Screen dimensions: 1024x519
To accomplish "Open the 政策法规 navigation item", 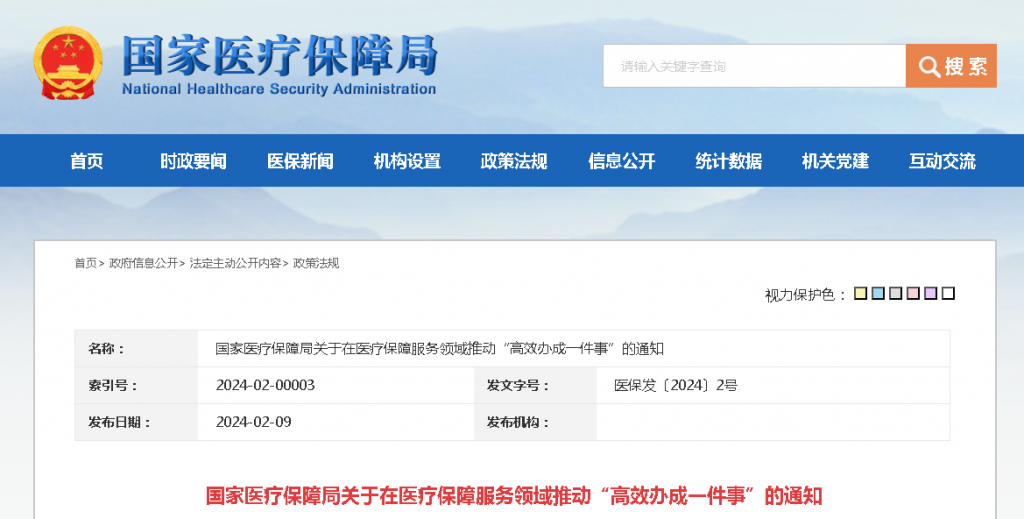I will point(514,161).
